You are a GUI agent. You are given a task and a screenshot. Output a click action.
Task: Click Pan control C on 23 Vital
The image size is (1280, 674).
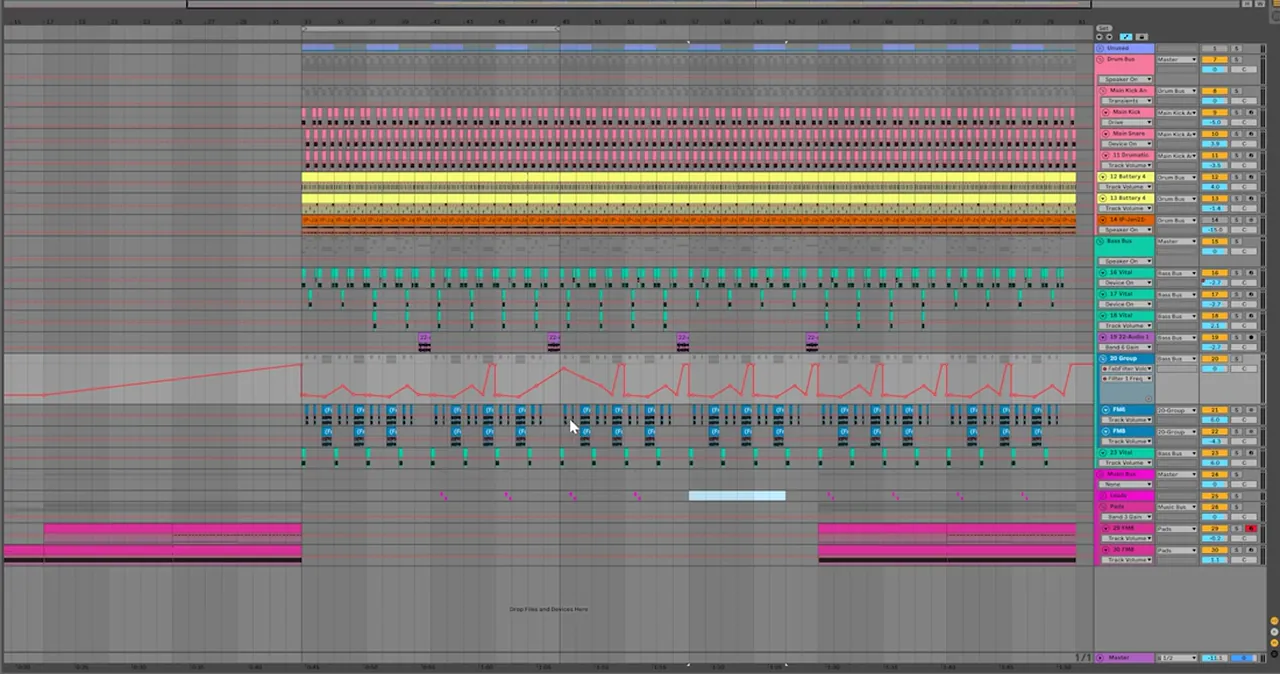coord(1244,463)
